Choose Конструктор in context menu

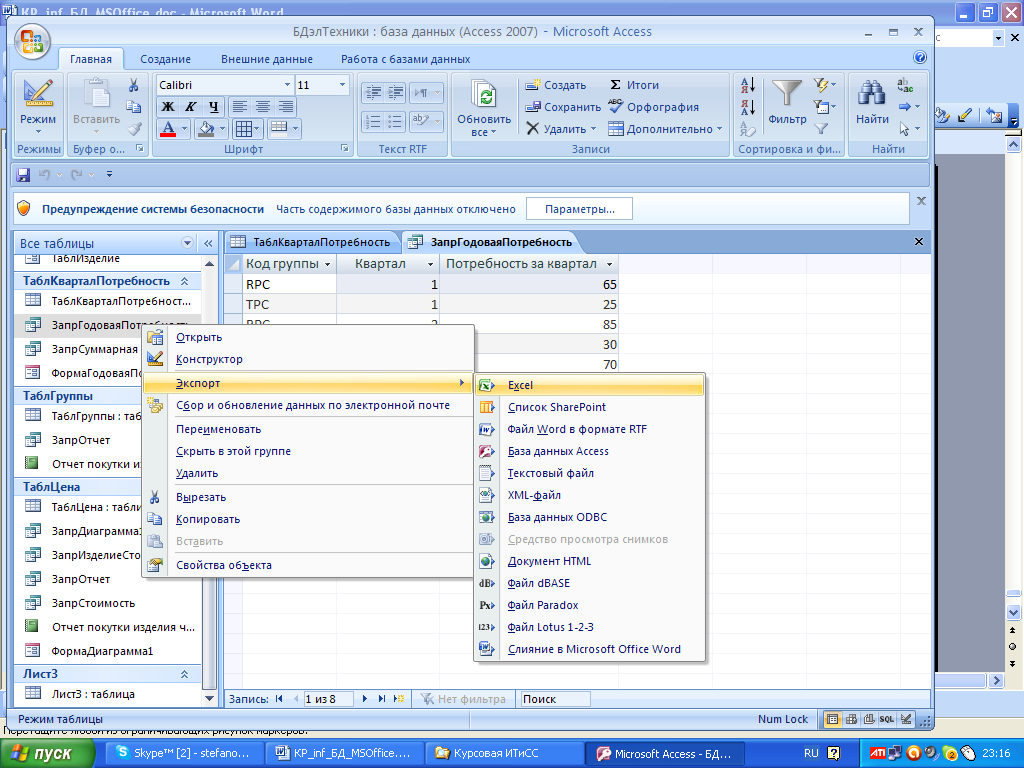point(209,359)
